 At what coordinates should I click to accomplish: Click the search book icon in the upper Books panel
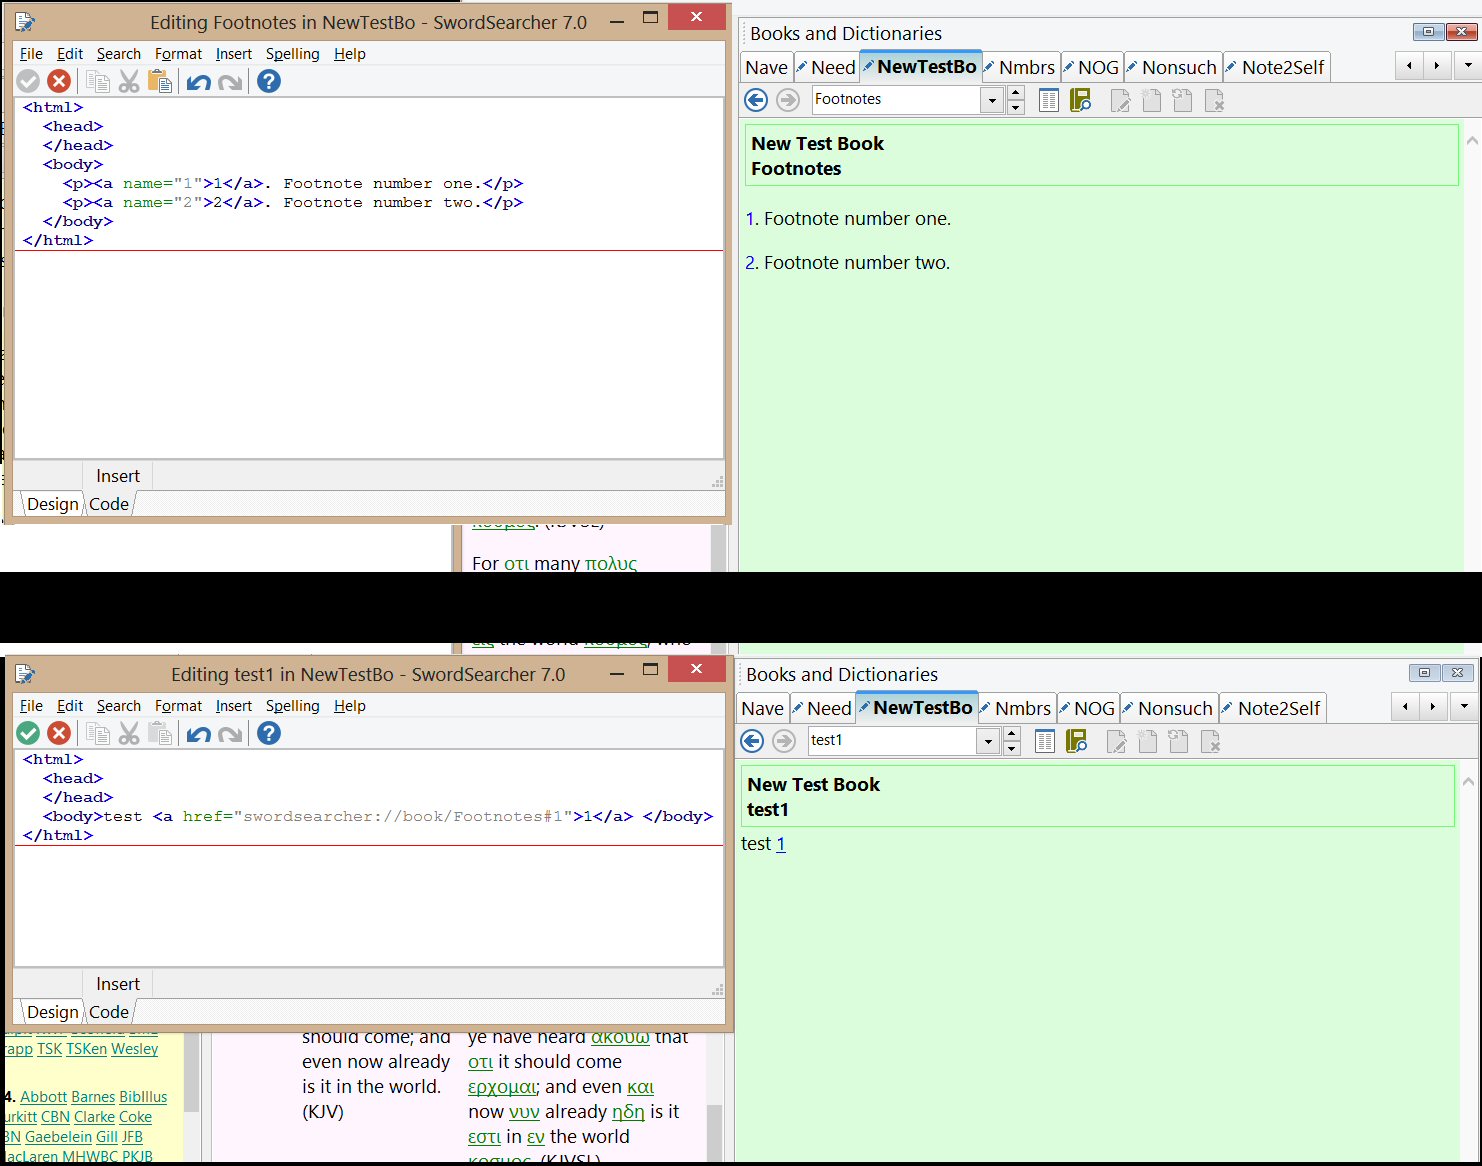(x=1080, y=100)
